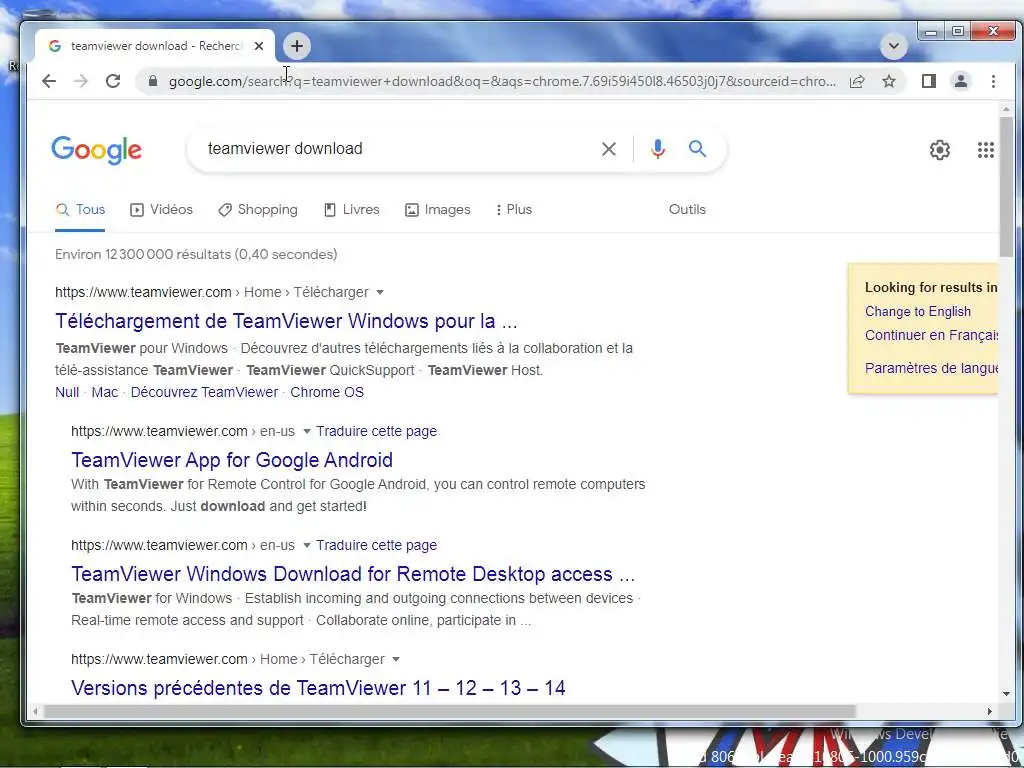Open the Chrome side panel icon
This screenshot has height=768, width=1024.
[x=929, y=81]
